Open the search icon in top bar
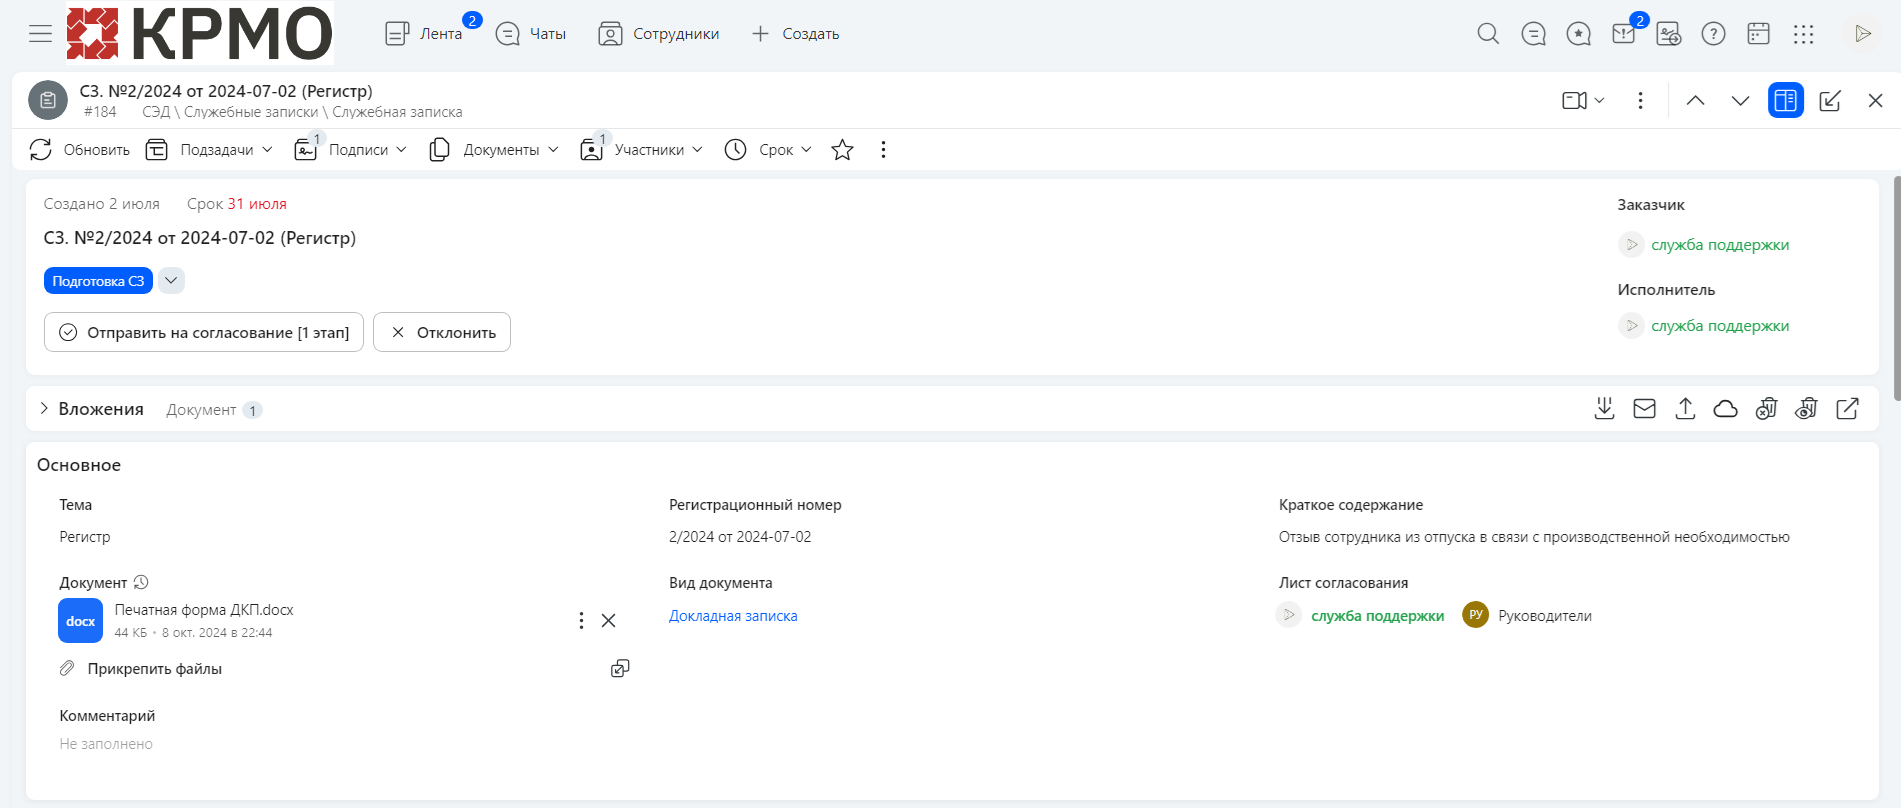The width and height of the screenshot is (1901, 808). (x=1488, y=34)
